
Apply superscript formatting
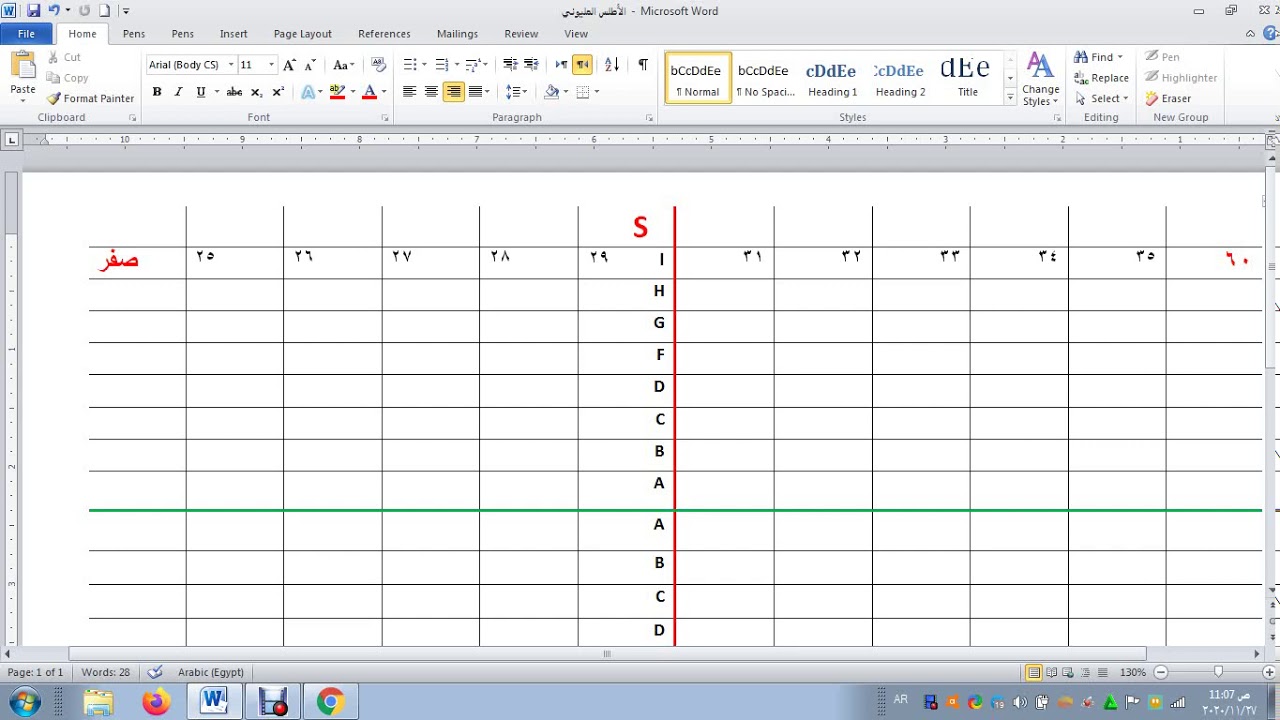click(278, 92)
